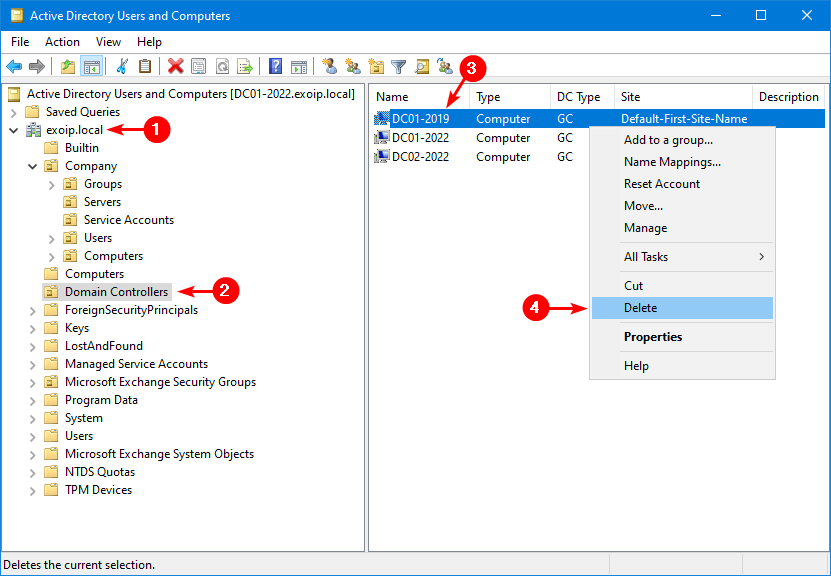
Task: Sort by the DC Type column header
Action: click(582, 97)
